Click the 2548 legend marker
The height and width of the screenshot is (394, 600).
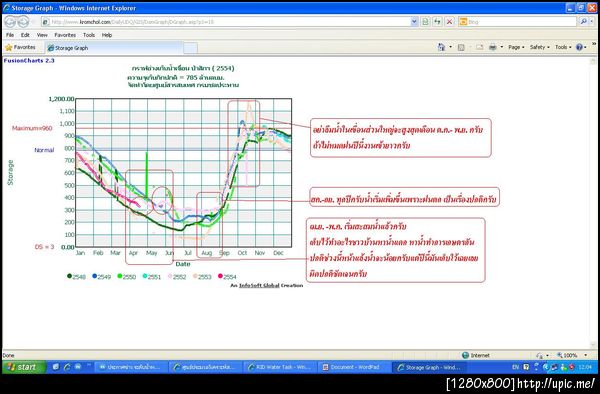coord(70,276)
